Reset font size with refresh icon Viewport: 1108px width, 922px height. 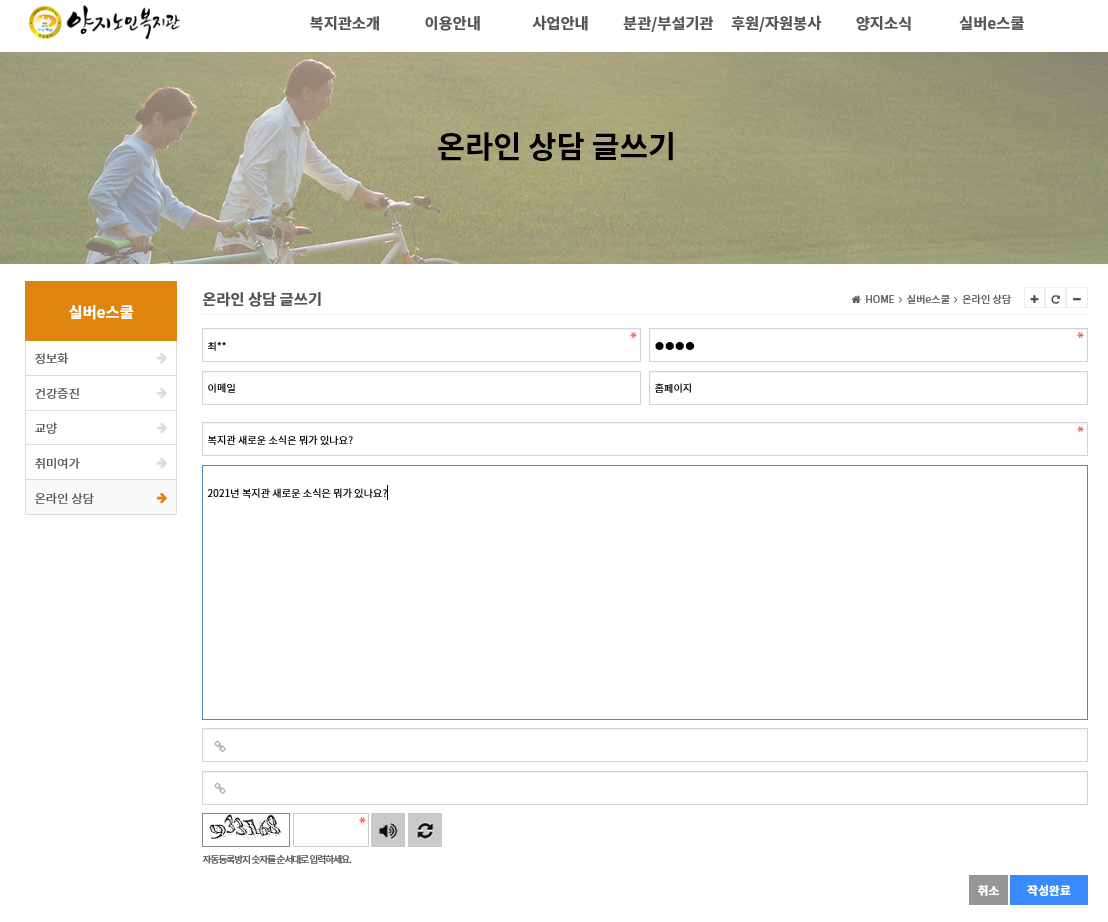(x=1056, y=299)
